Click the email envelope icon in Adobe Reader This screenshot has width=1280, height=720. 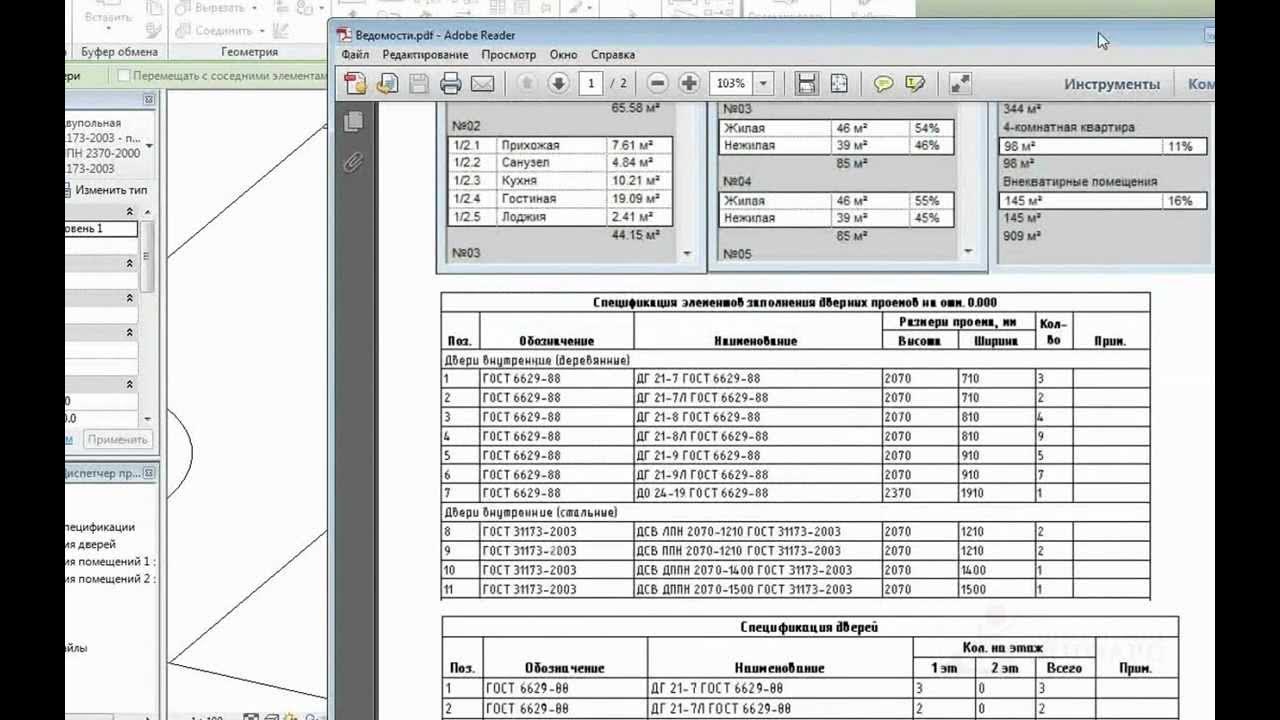pyautogui.click(x=483, y=83)
